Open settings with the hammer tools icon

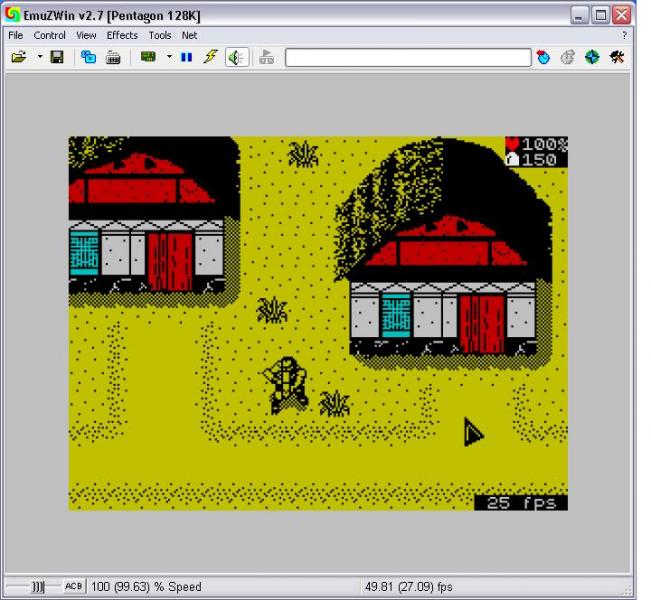(x=618, y=58)
